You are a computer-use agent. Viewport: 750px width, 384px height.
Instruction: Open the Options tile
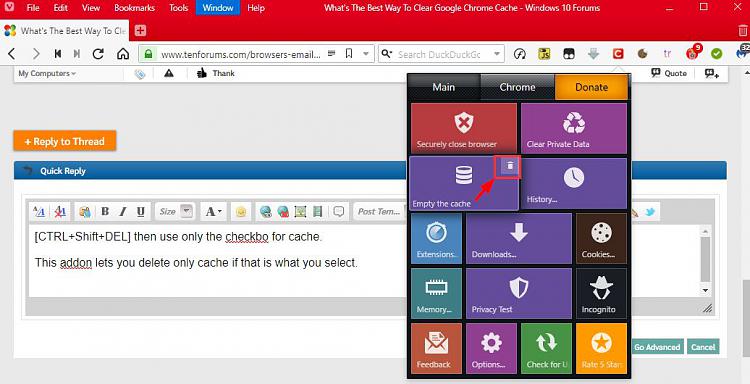491,348
